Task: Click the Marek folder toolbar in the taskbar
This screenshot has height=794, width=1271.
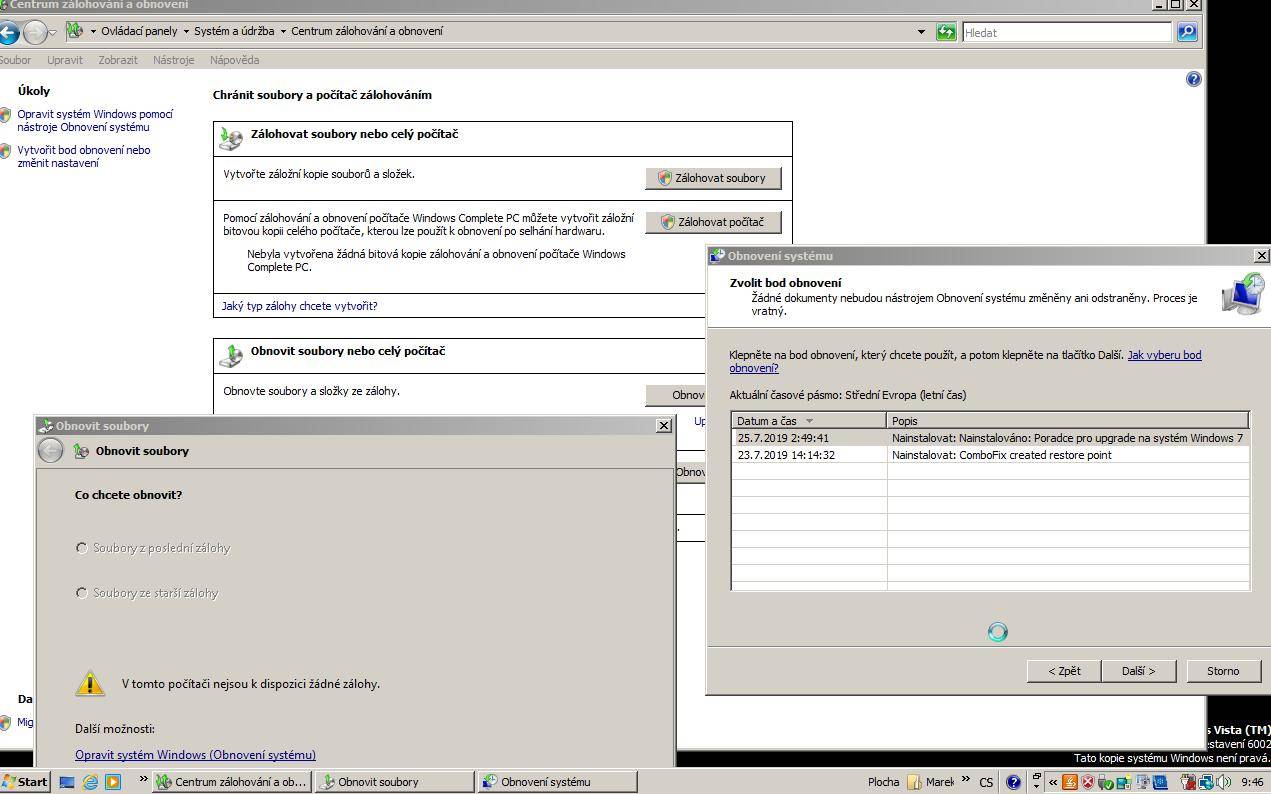Action: tap(931, 782)
